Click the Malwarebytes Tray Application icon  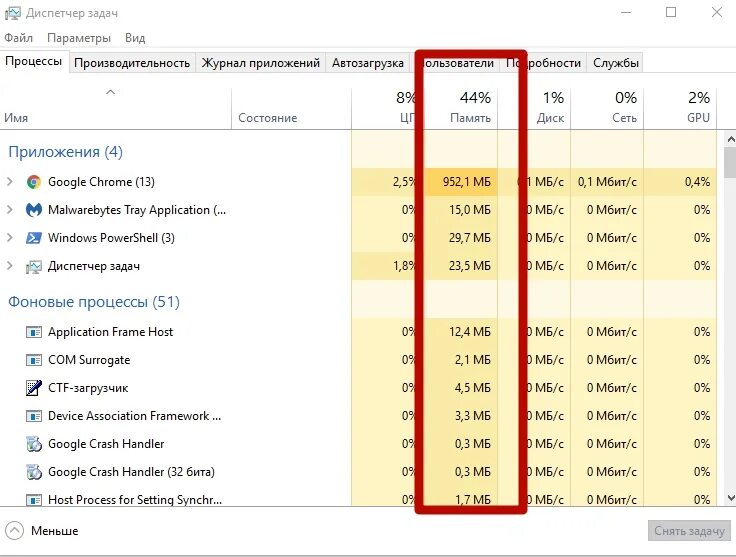(x=34, y=210)
